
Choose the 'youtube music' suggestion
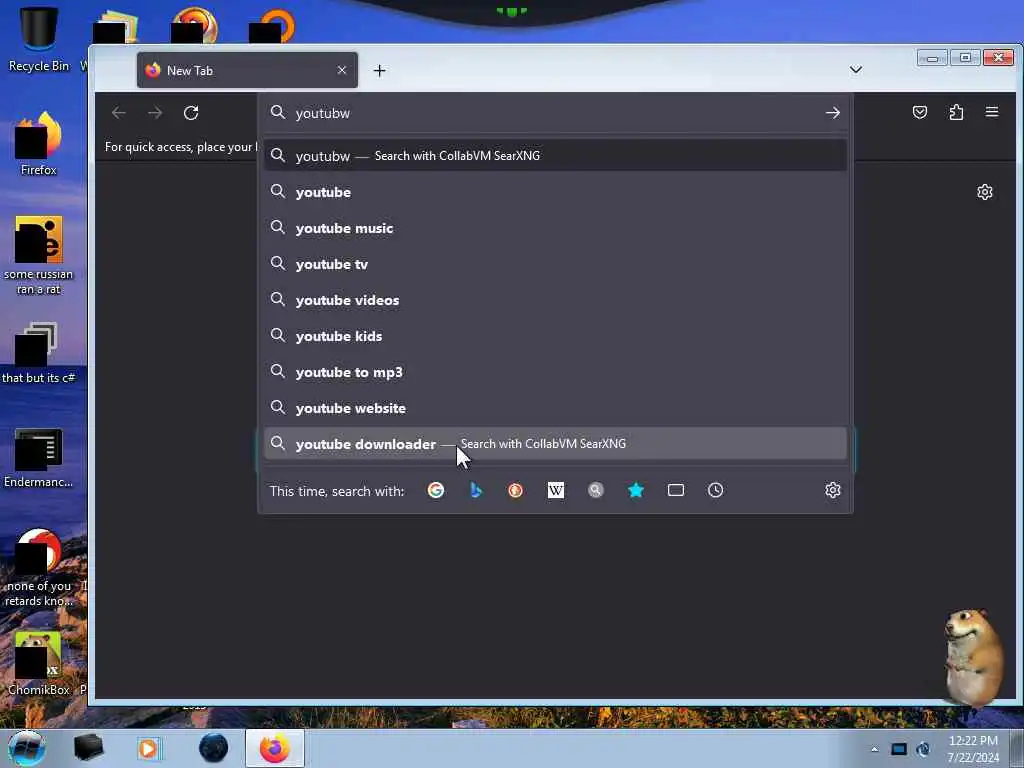click(x=555, y=228)
